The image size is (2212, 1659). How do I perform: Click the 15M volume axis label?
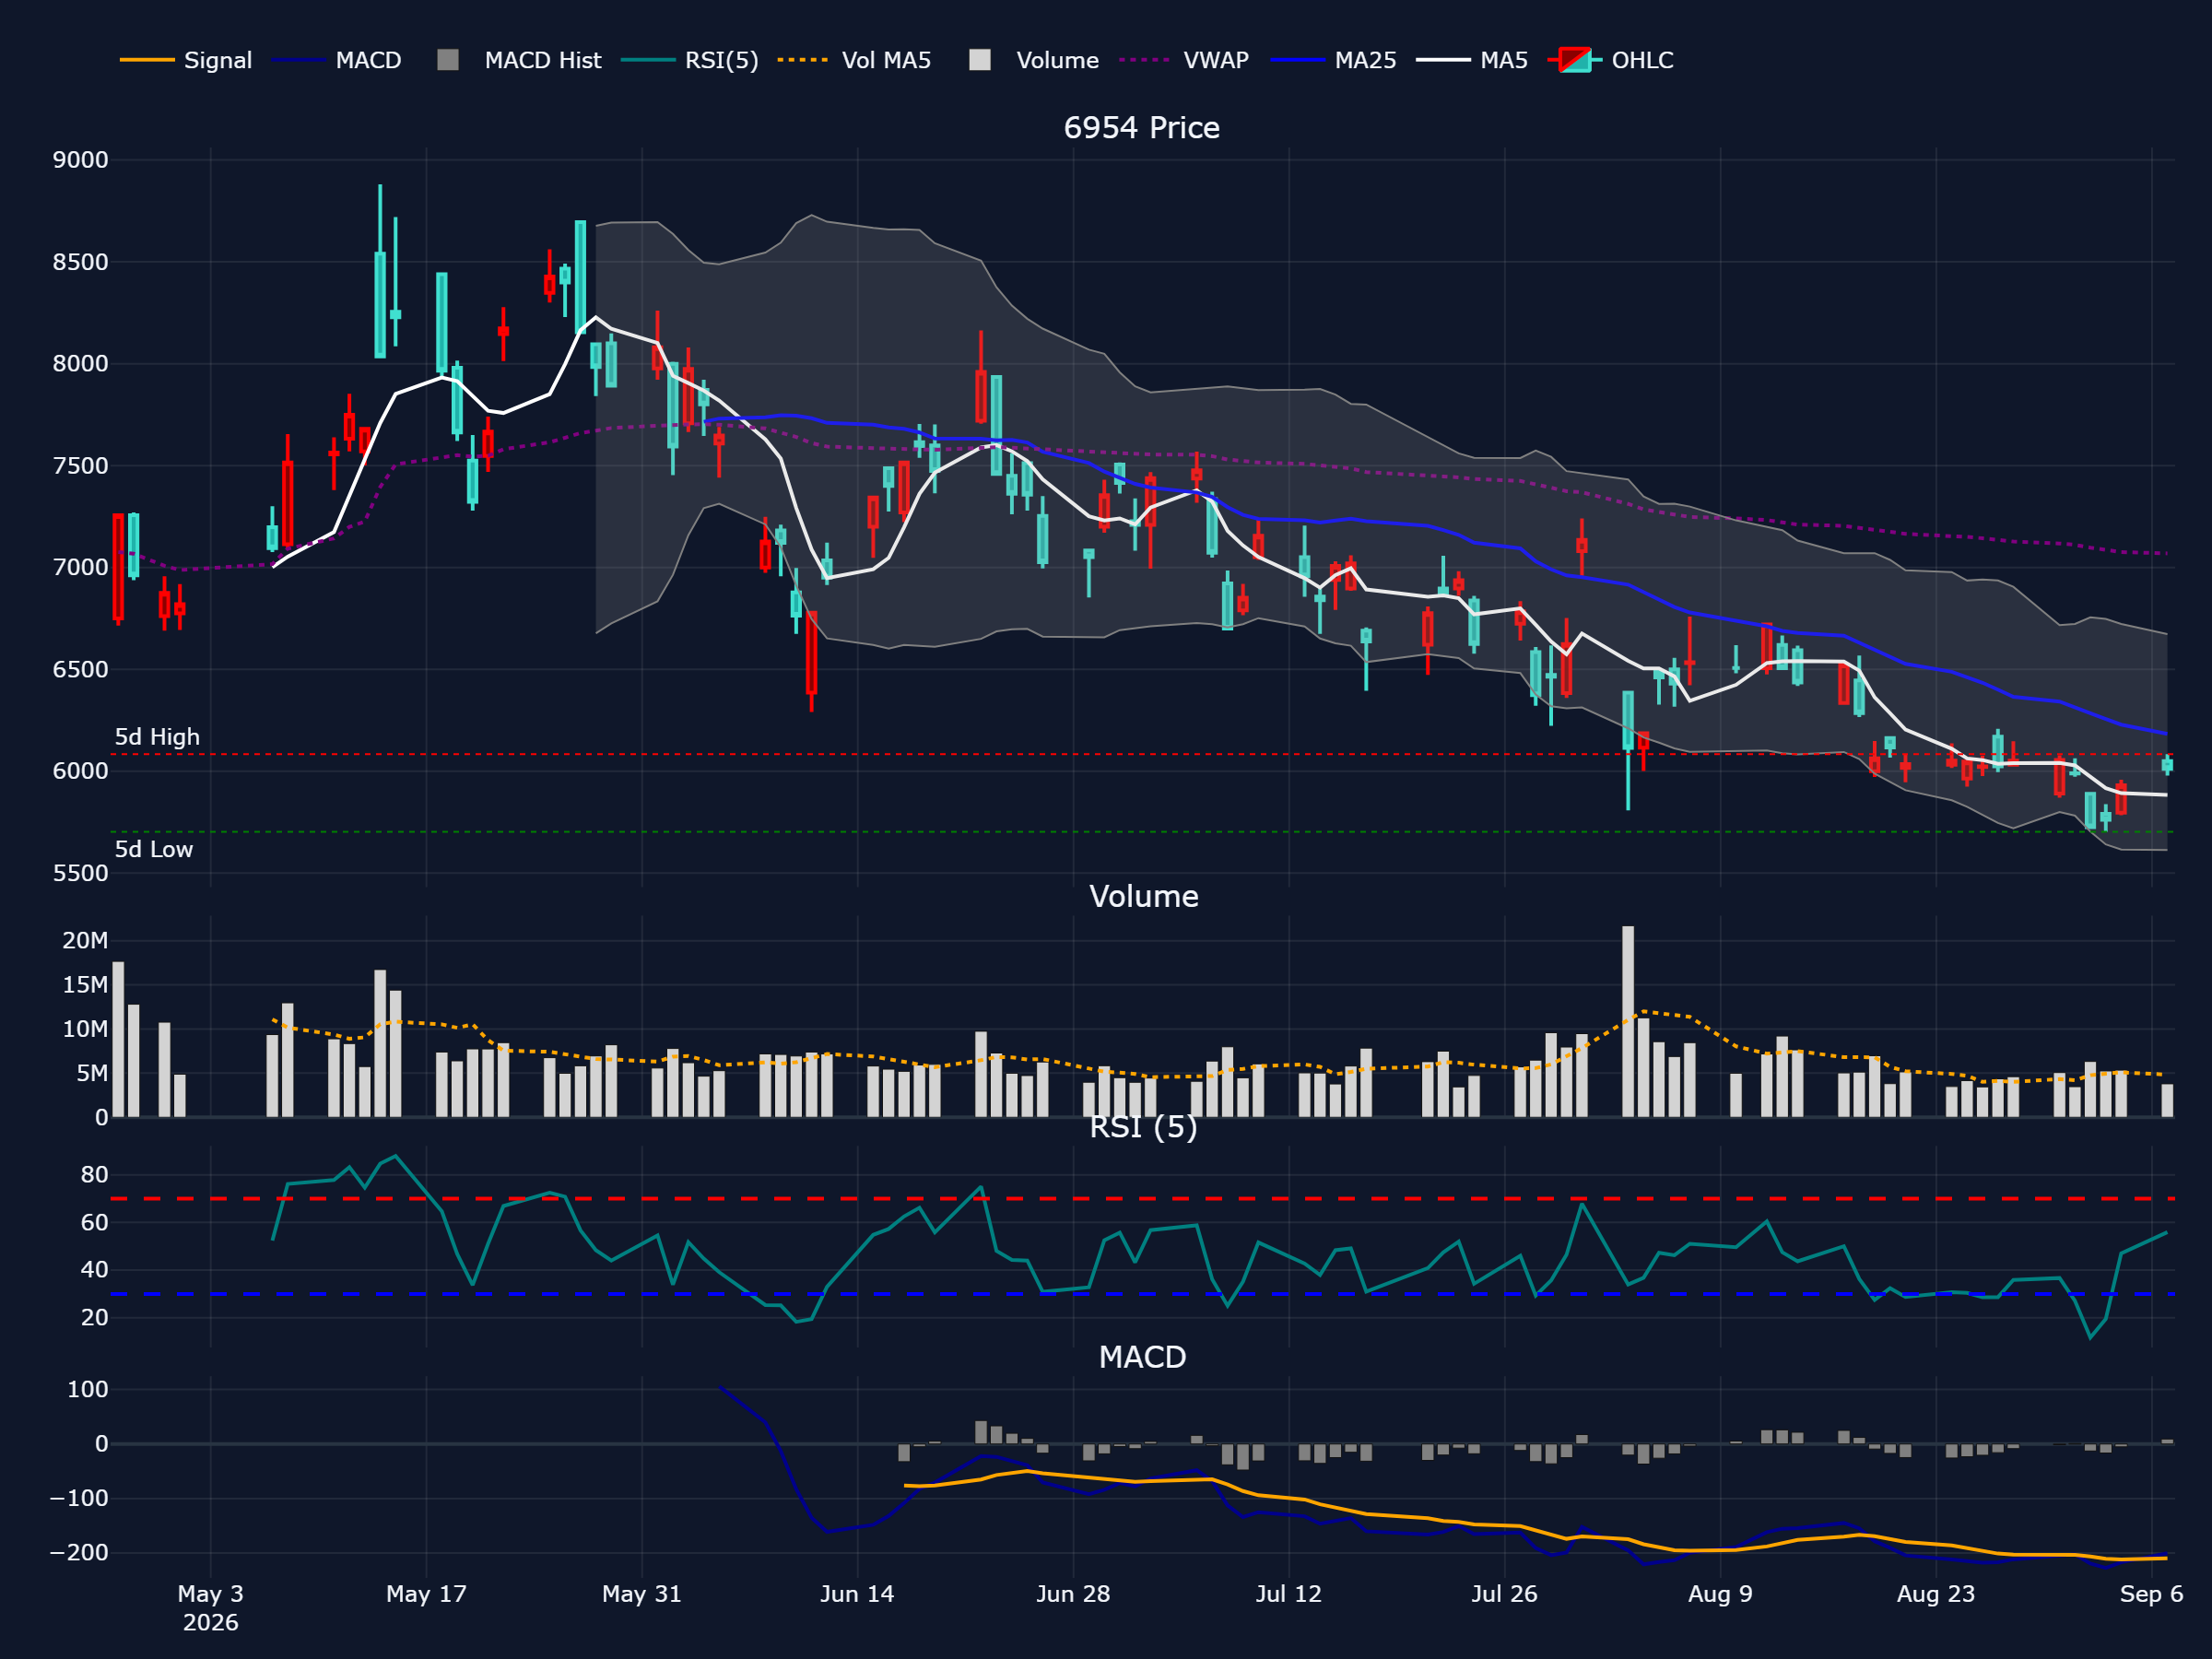[85, 985]
